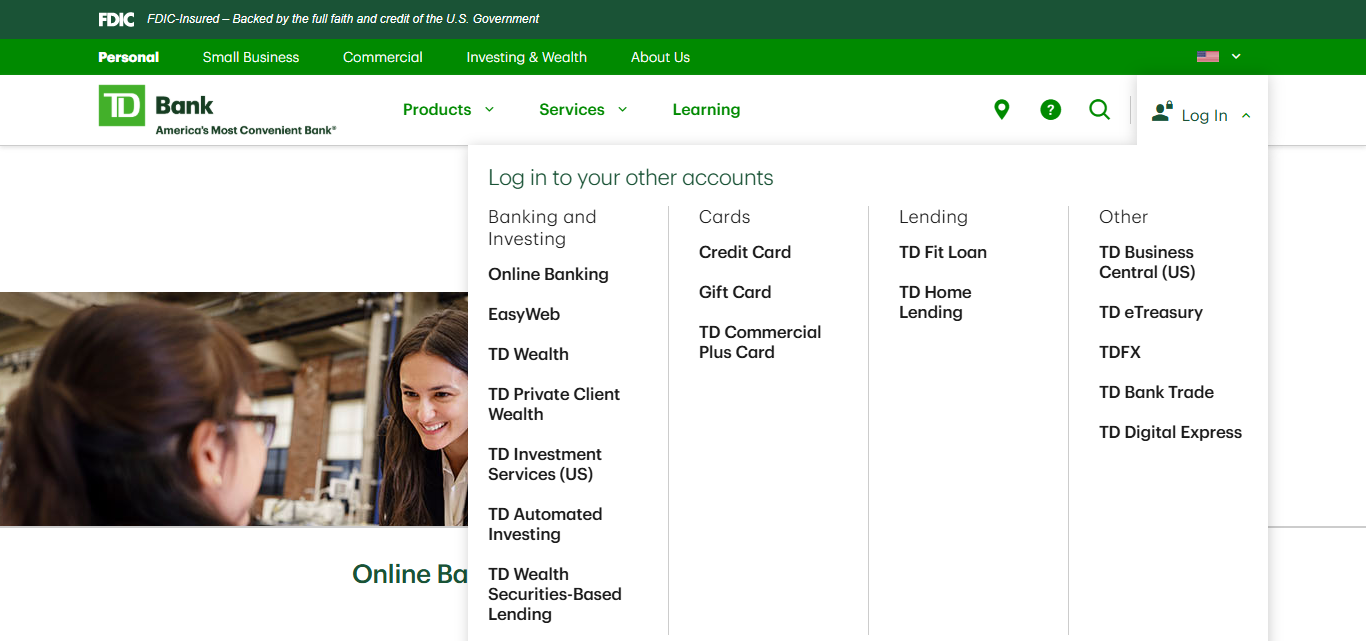The width and height of the screenshot is (1366, 641).
Task: Click the hero photo of two women
Action: point(234,409)
